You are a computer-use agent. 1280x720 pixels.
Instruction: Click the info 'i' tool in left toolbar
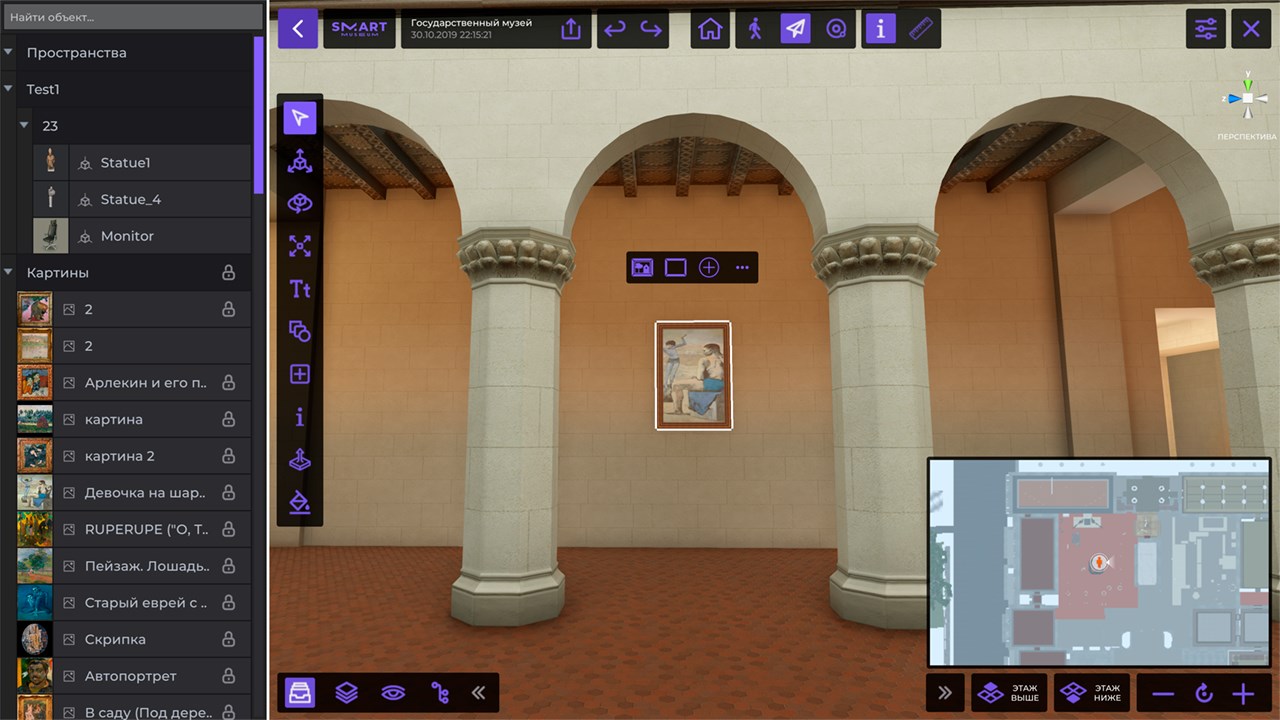point(300,417)
